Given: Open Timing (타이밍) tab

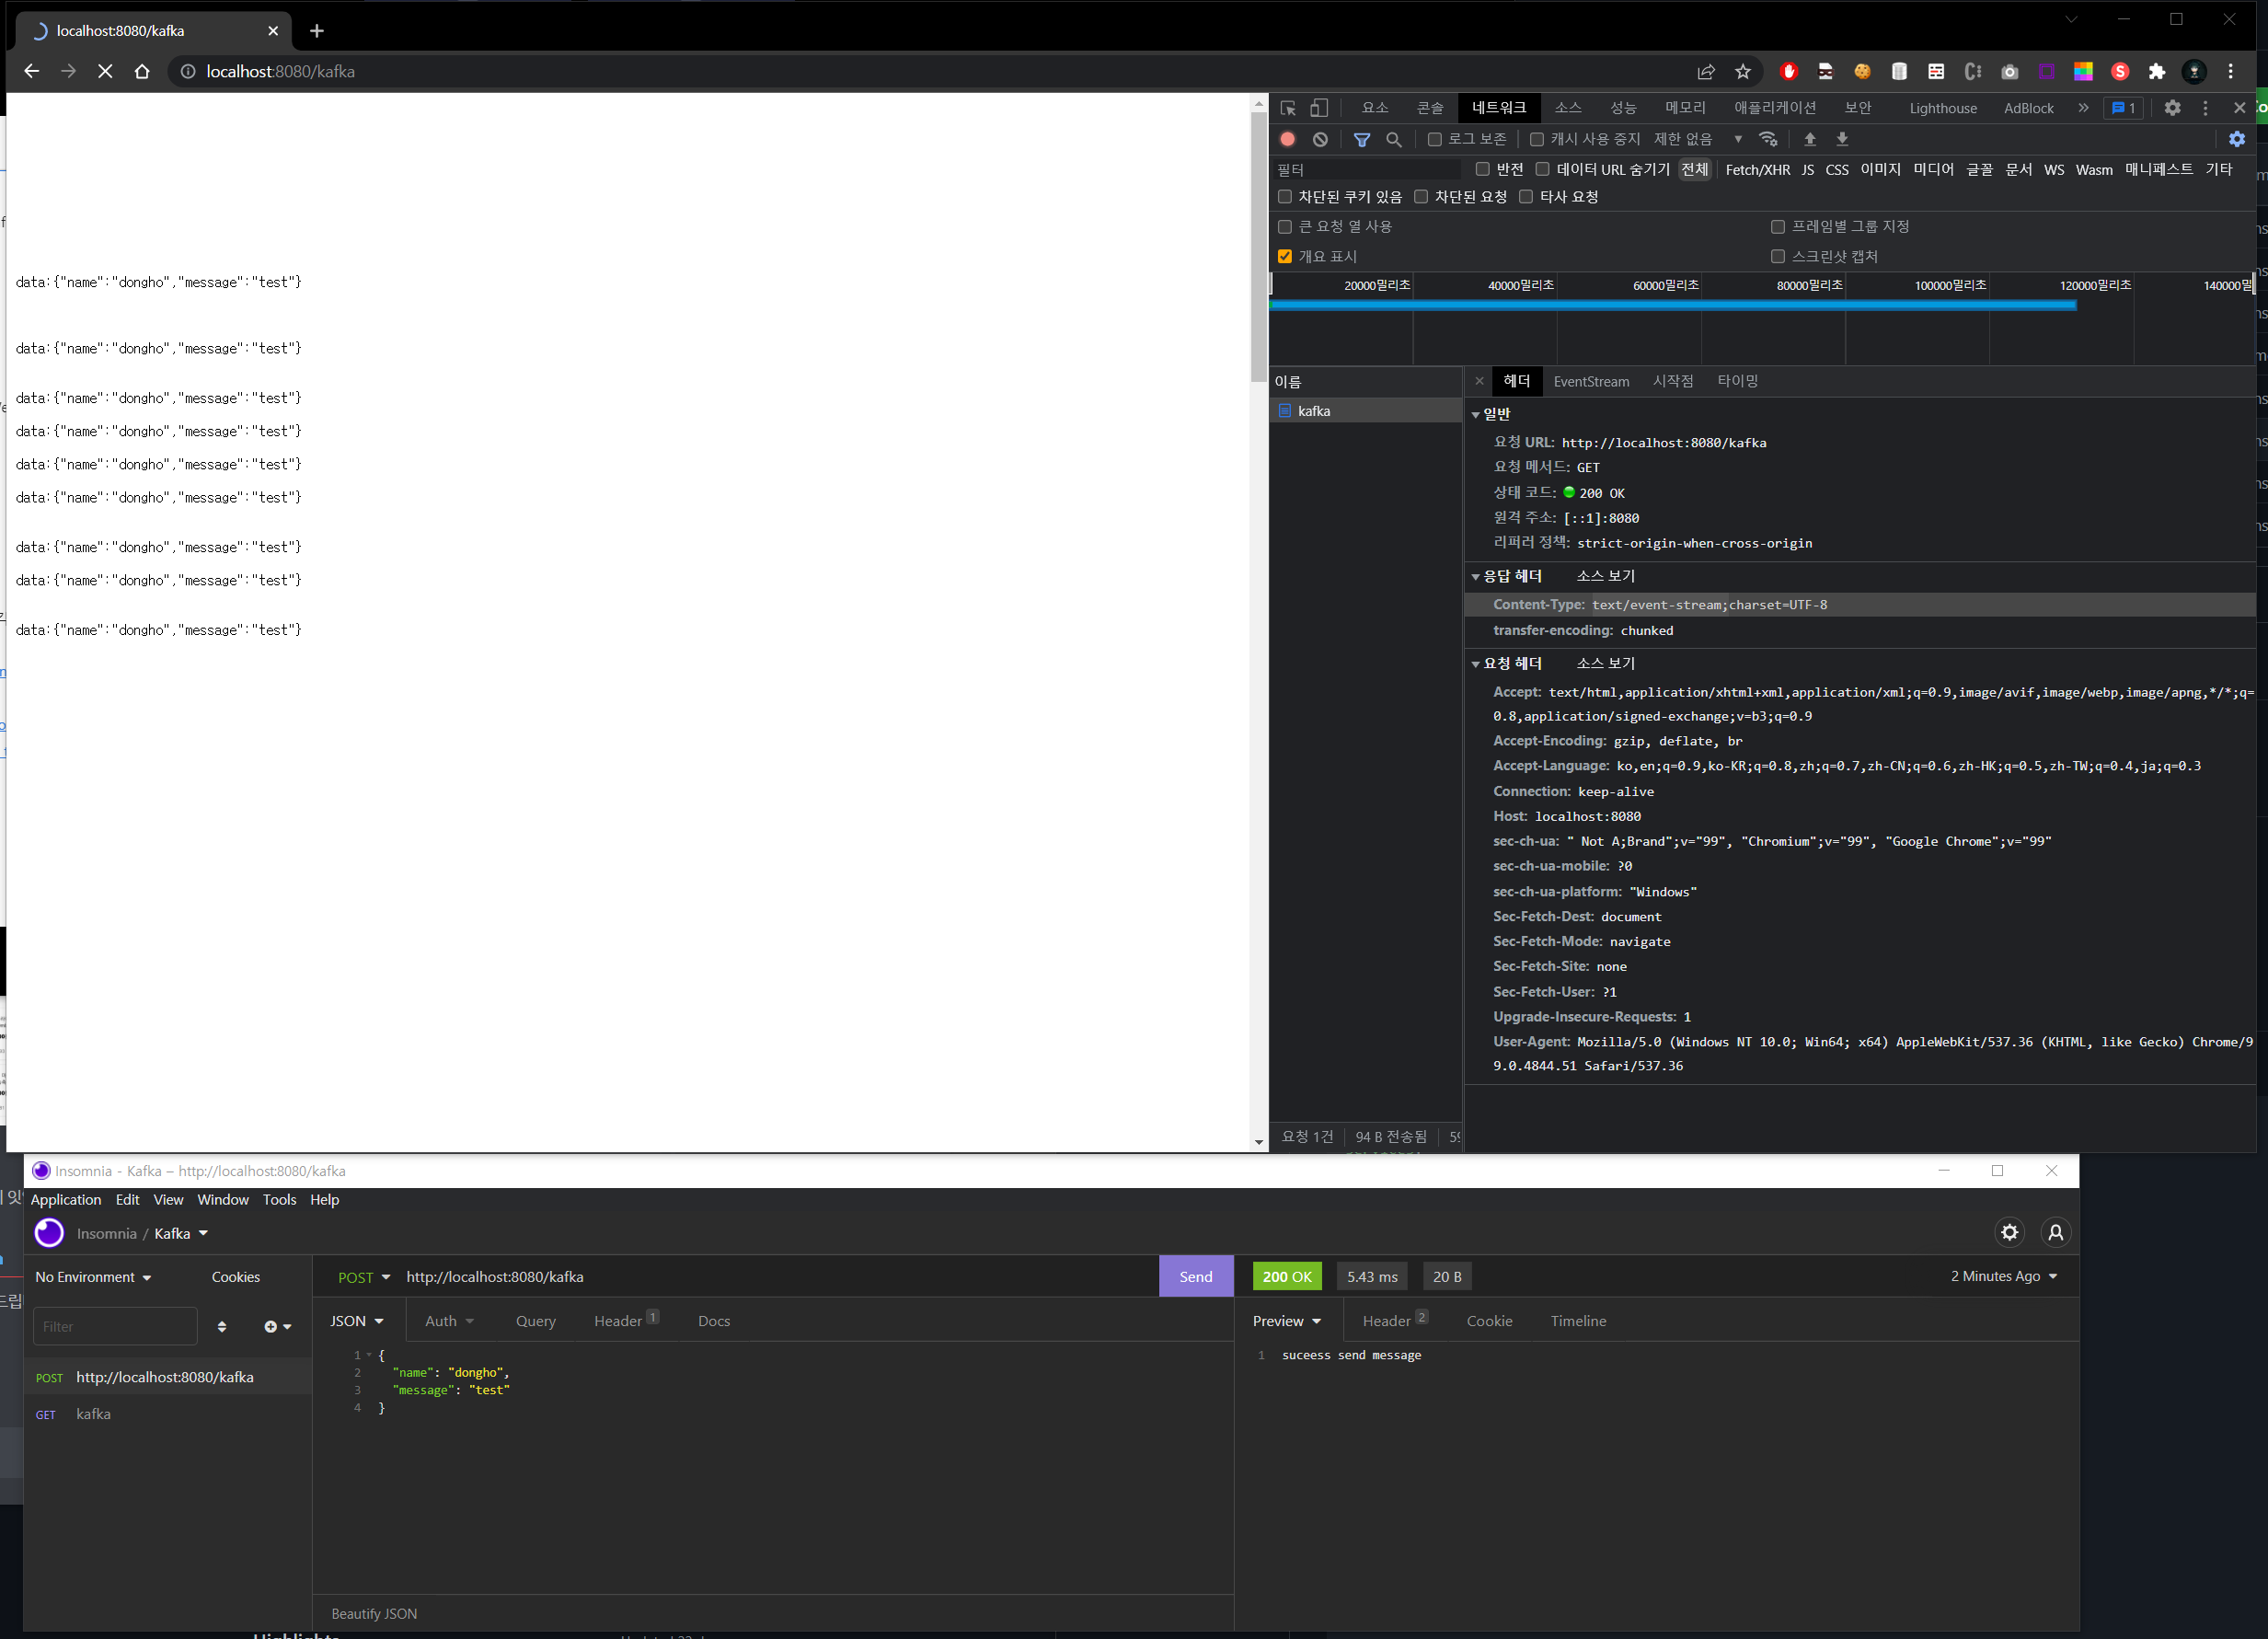Looking at the screenshot, I should (1737, 381).
